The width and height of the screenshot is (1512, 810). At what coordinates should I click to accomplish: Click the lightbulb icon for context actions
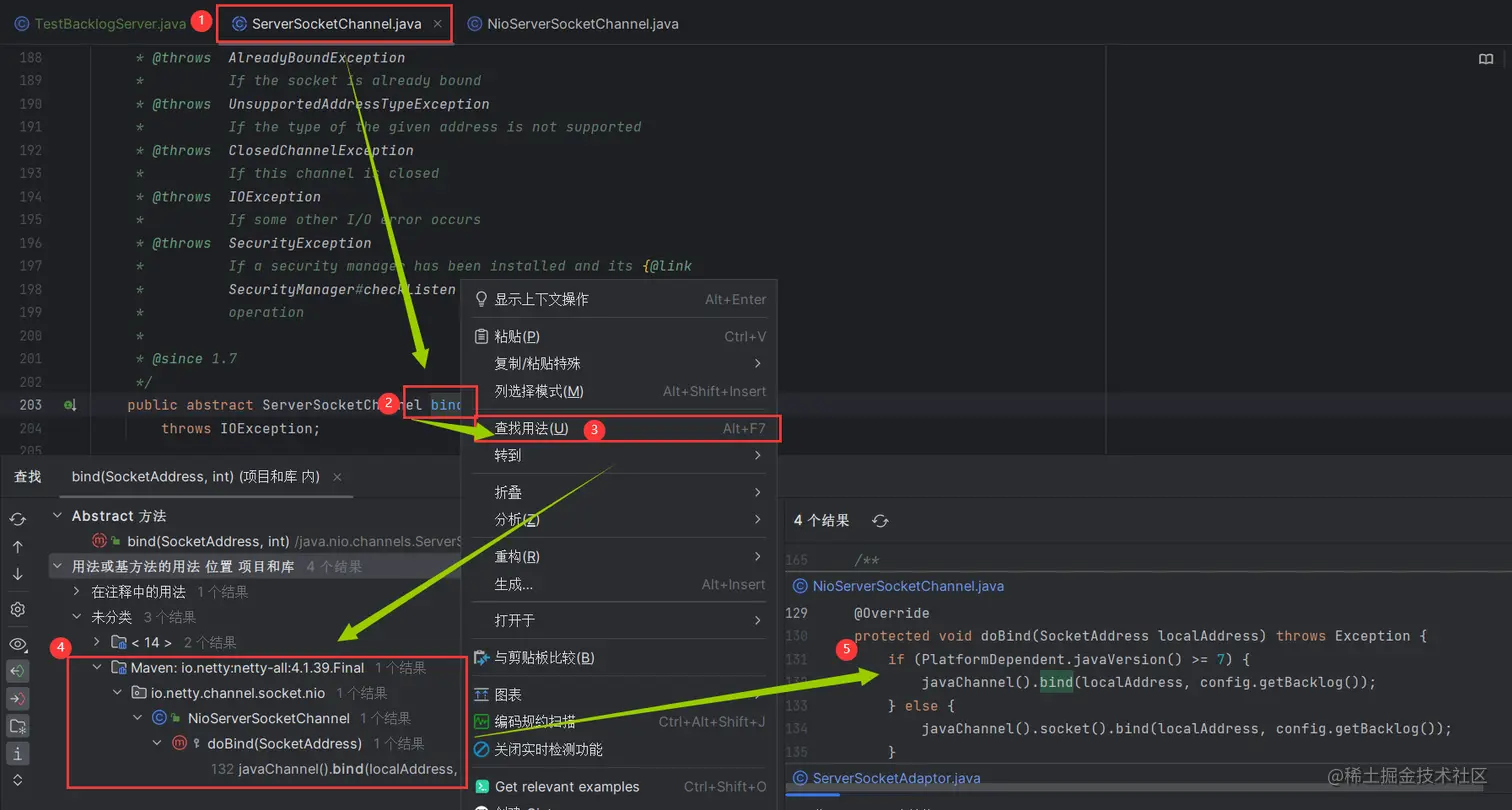481,299
